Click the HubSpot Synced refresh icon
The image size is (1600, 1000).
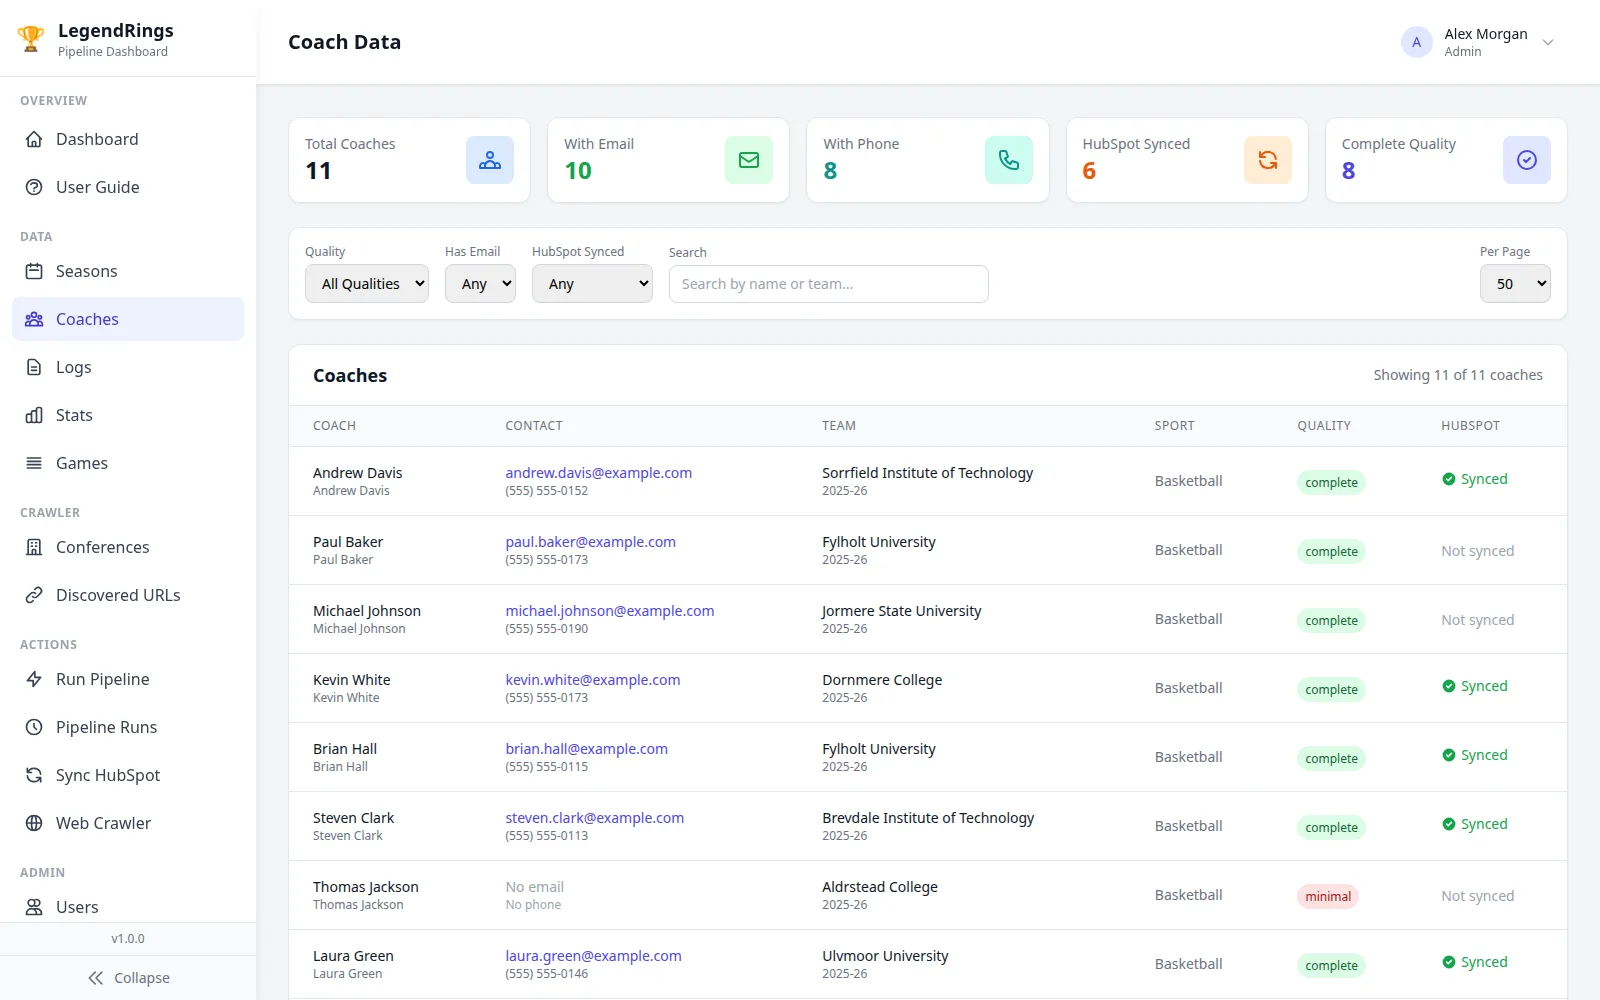pyautogui.click(x=1268, y=160)
